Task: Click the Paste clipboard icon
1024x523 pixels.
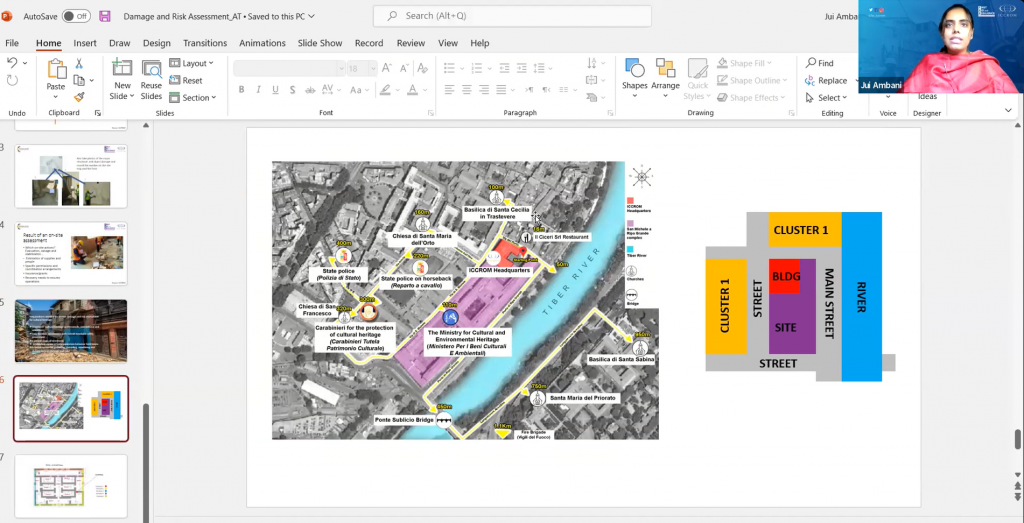Action: pyautogui.click(x=56, y=69)
